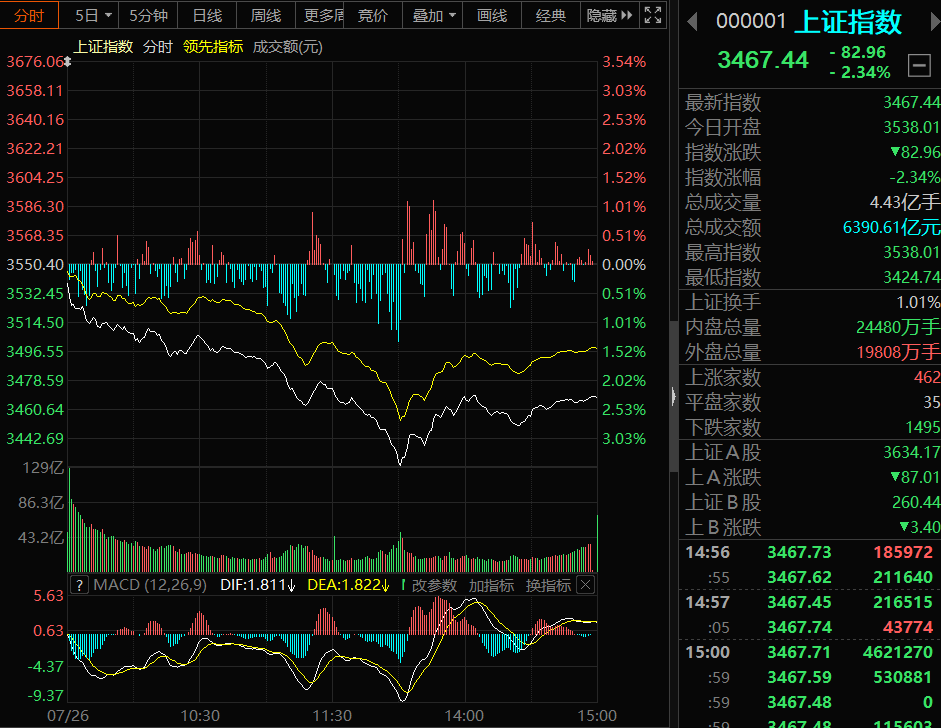Switch to the 周线 weekly chart
Viewport: 941px width, 728px height.
pyautogui.click(x=266, y=15)
